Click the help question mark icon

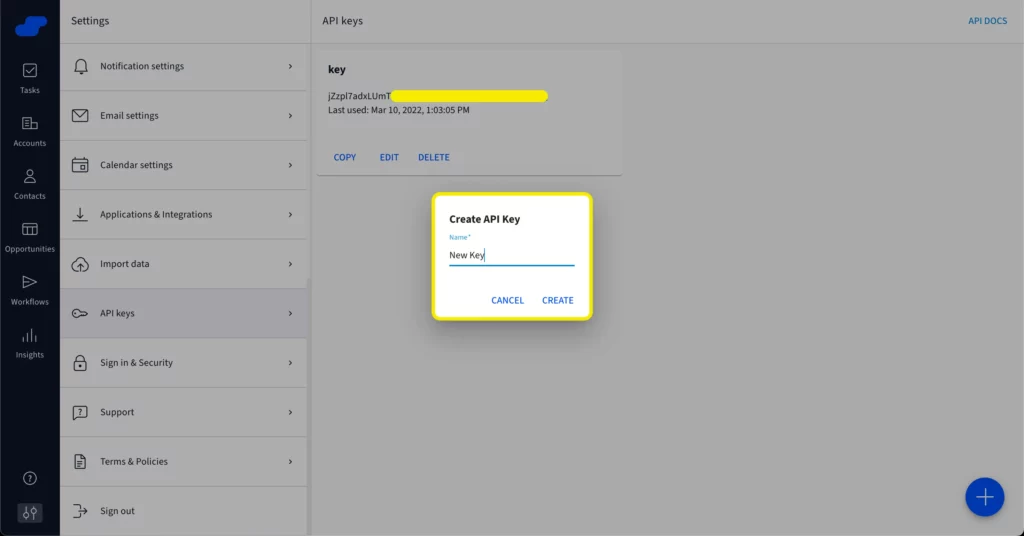[x=30, y=478]
